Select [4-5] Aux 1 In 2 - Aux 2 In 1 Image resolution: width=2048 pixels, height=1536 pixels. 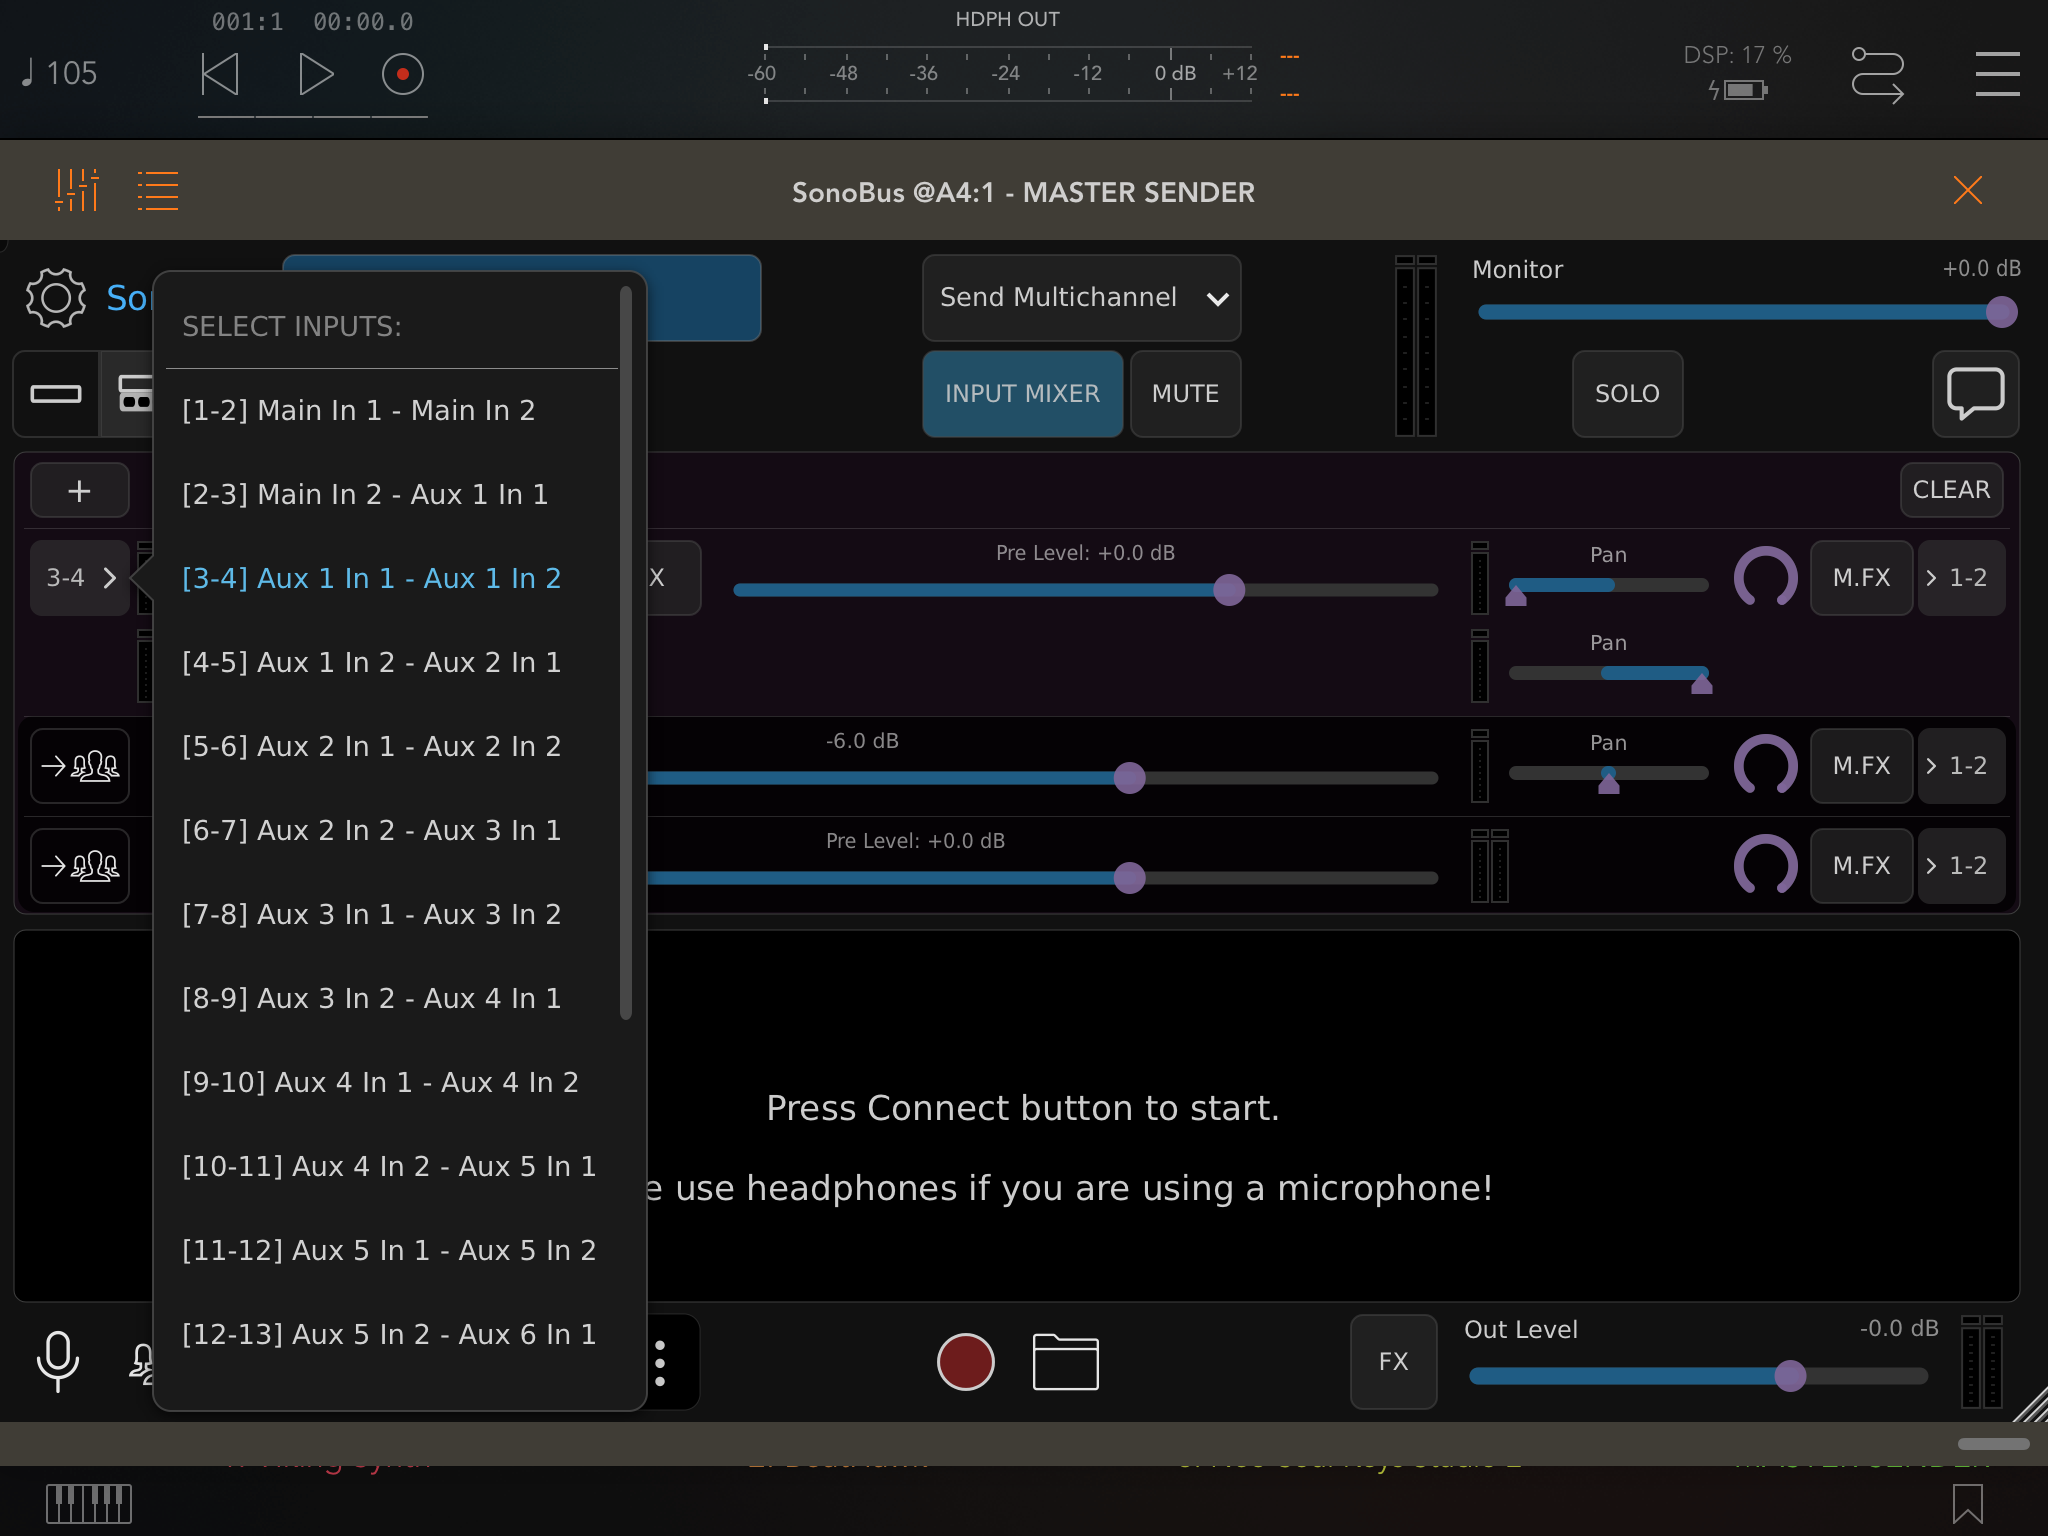[x=390, y=662]
